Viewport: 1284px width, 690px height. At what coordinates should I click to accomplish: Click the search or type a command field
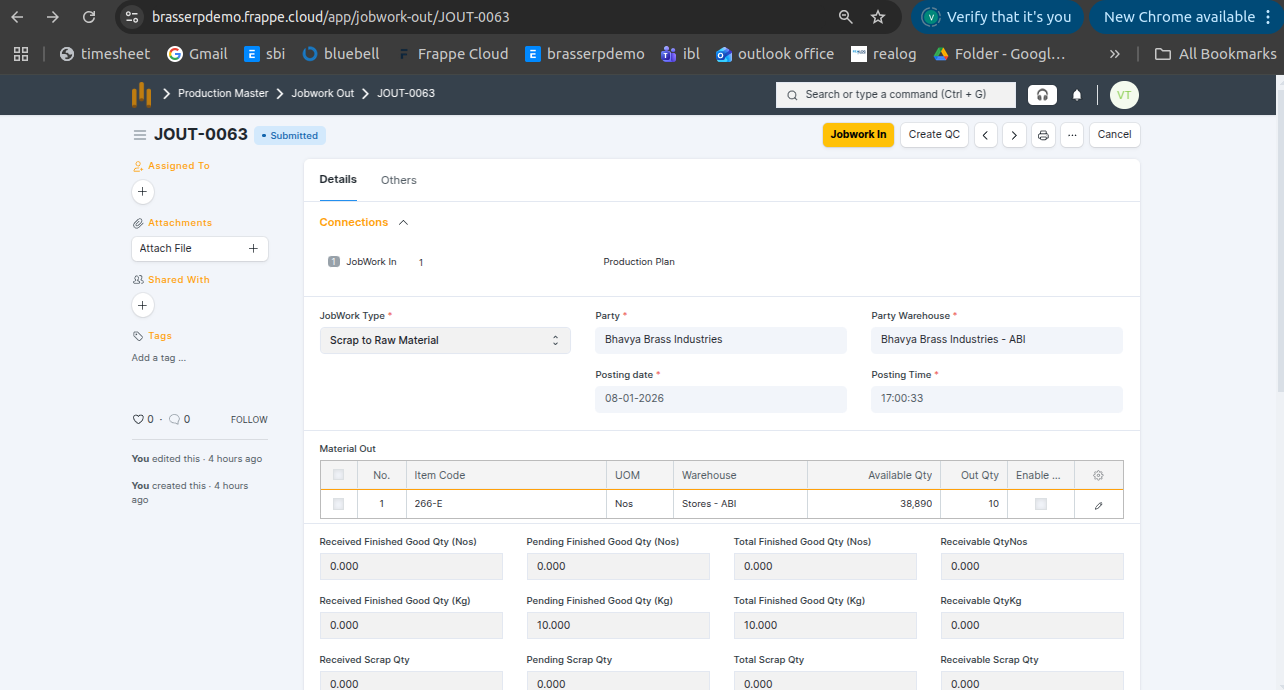(895, 95)
